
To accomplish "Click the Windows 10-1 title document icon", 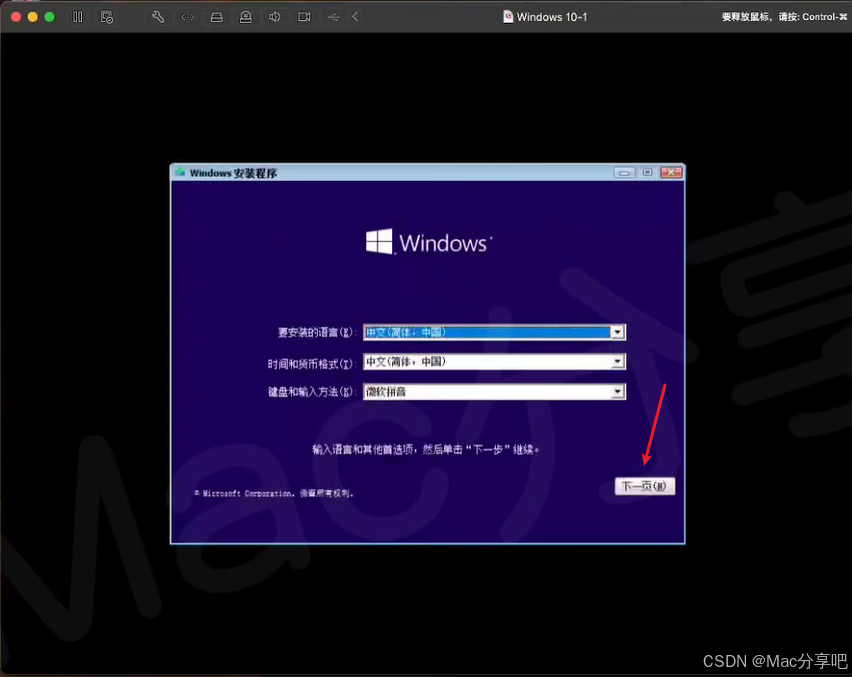I will 508,17.
